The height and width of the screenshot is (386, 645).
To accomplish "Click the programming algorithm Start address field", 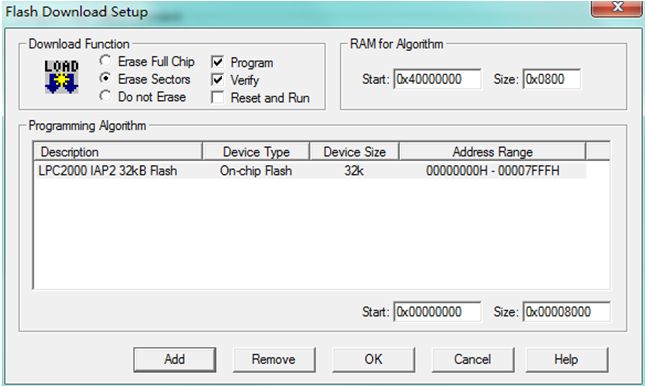I will 437,312.
